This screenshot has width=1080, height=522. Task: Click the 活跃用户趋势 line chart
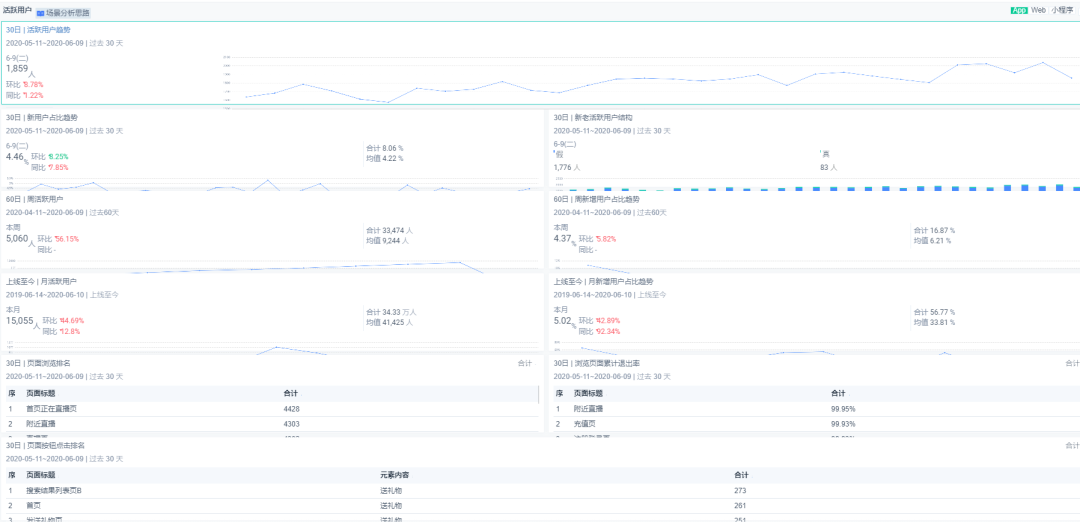coord(649,81)
